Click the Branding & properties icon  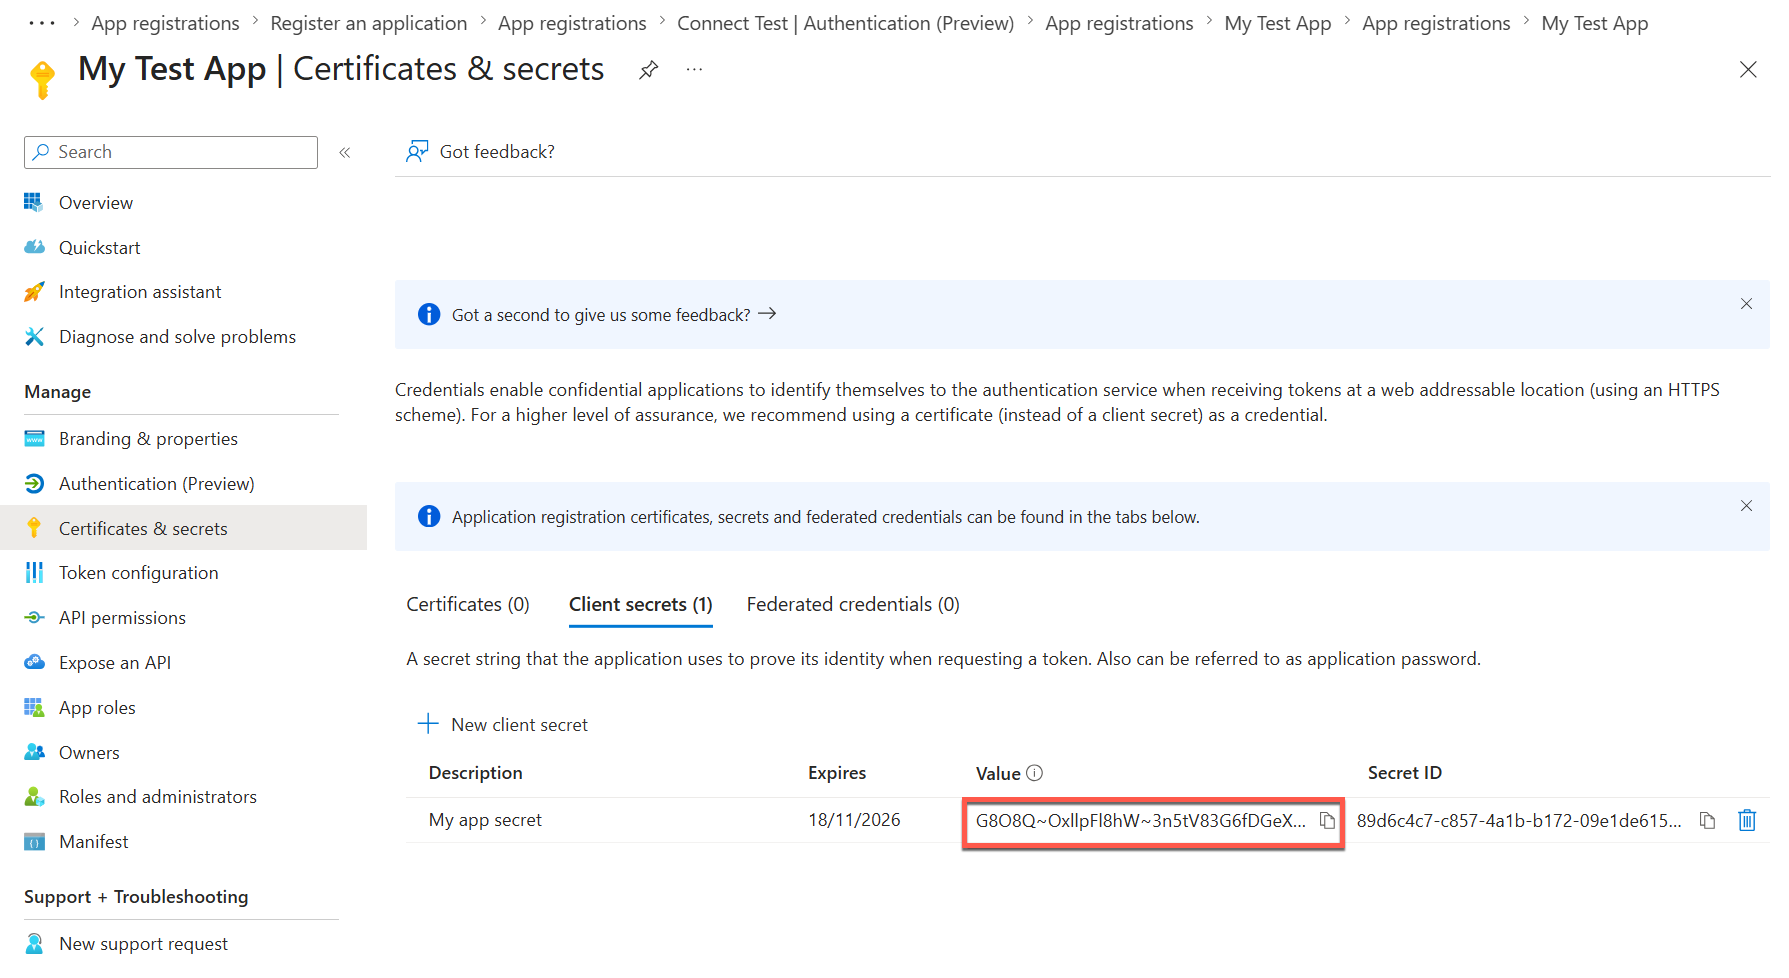(34, 439)
